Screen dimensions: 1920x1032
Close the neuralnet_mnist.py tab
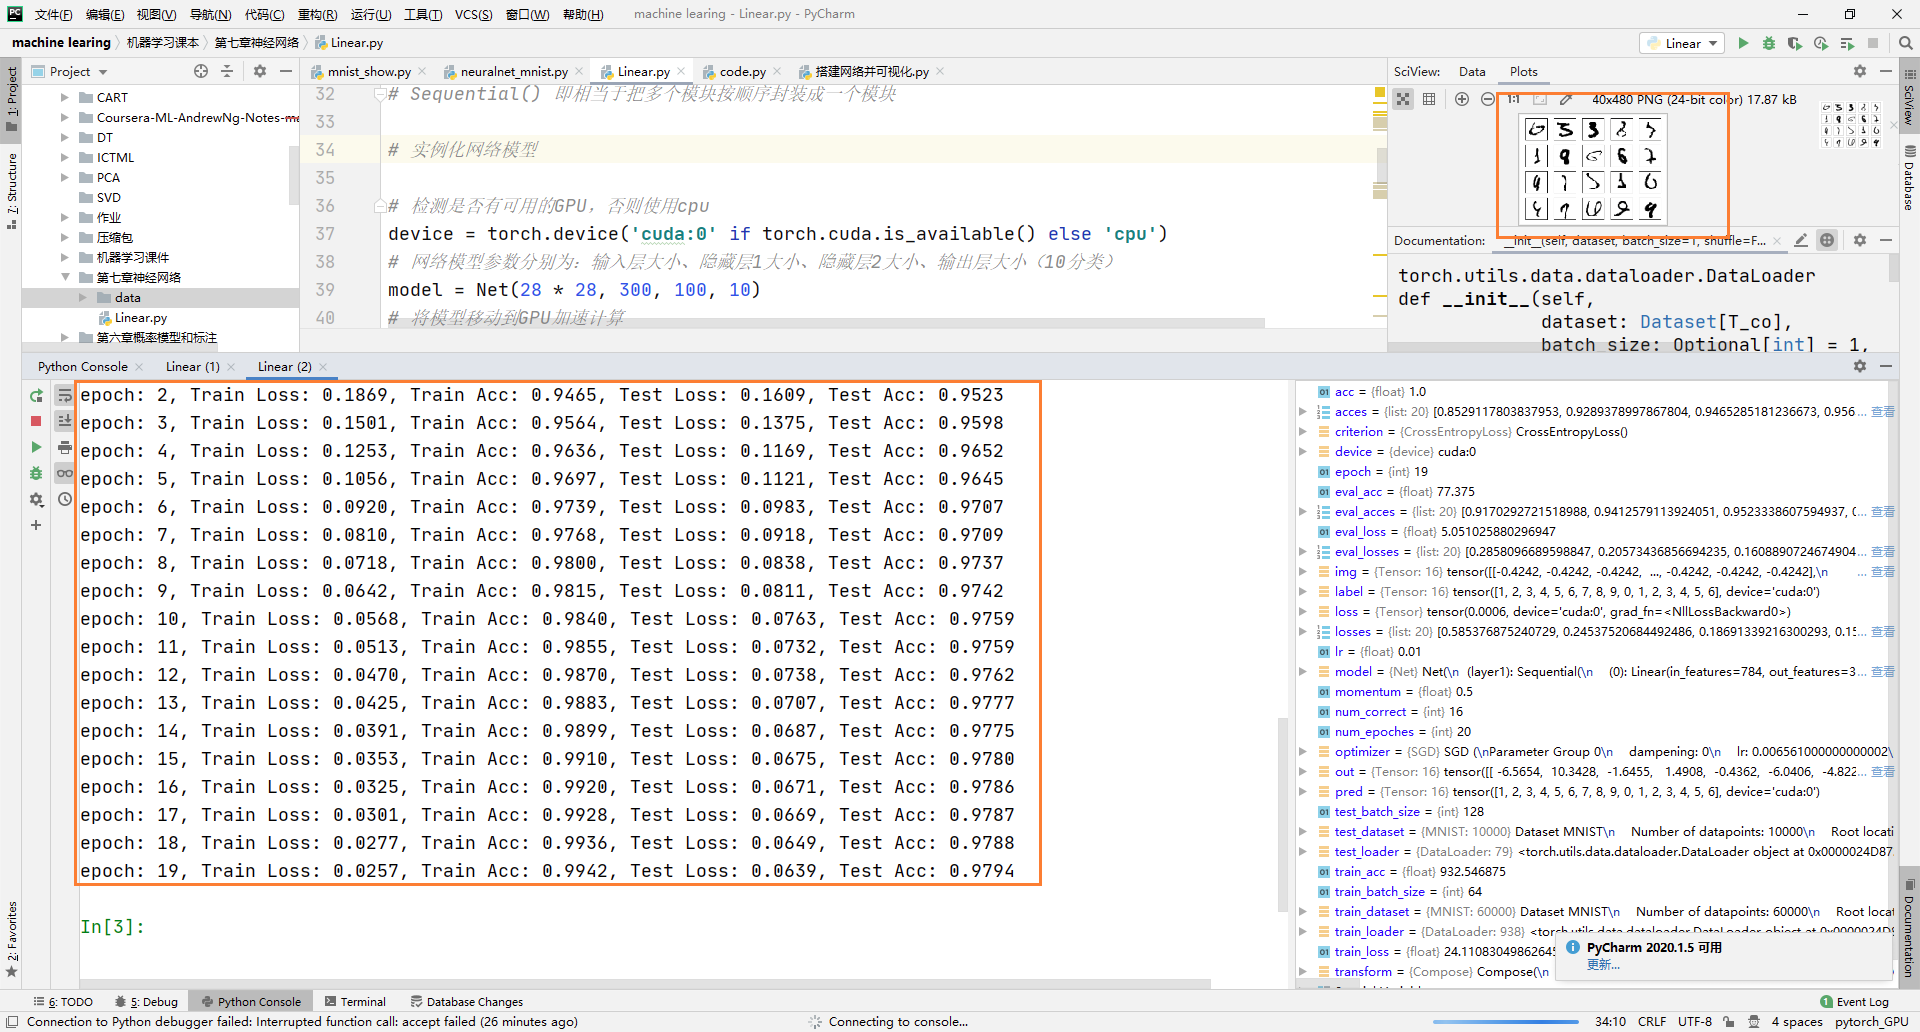579,71
